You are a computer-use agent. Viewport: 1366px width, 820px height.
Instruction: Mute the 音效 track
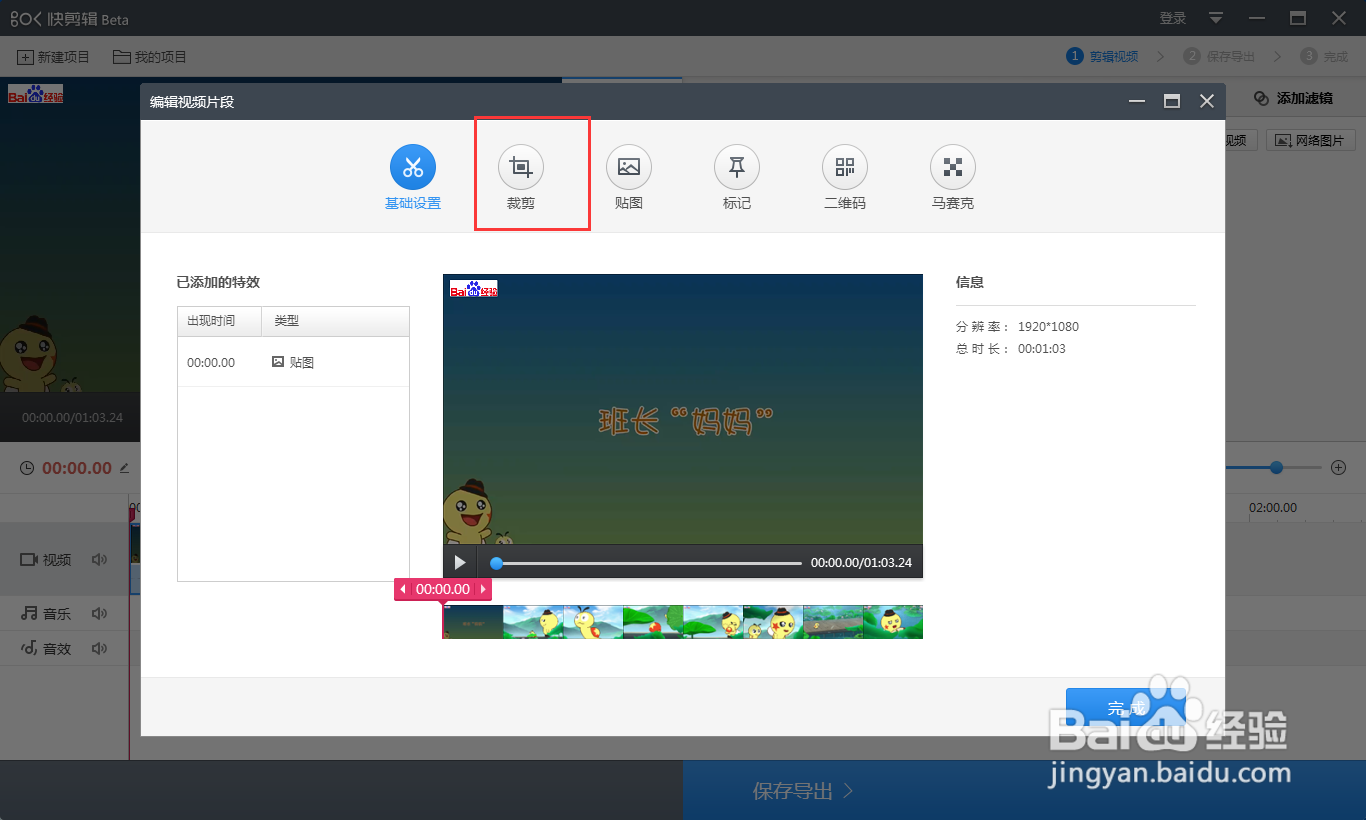(99, 648)
